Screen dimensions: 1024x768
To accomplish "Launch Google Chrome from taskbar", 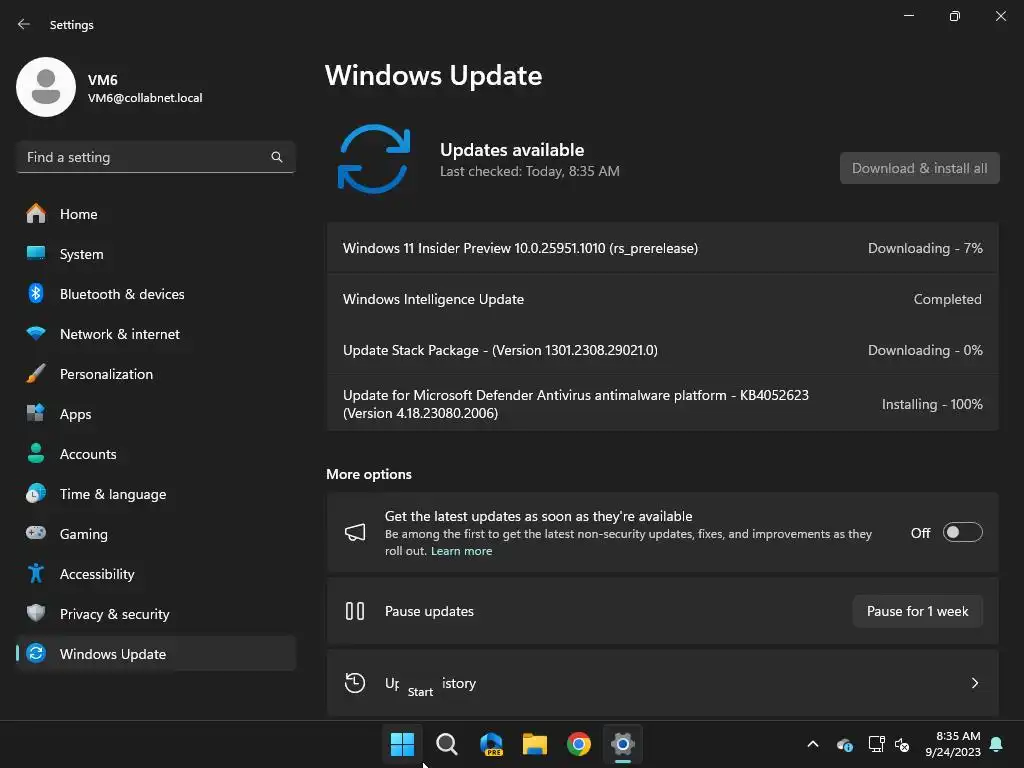I will click(x=579, y=744).
